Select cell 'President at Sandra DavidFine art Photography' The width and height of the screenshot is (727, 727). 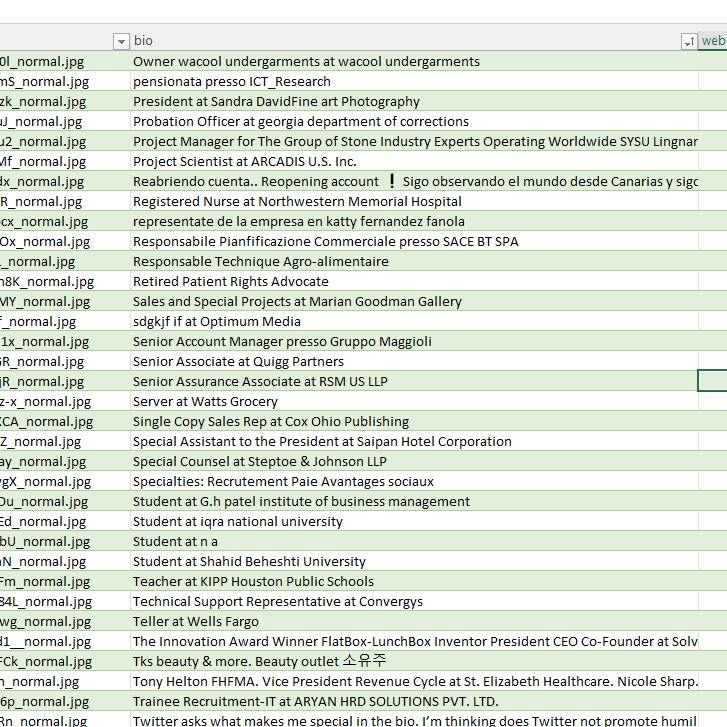[x=414, y=101]
